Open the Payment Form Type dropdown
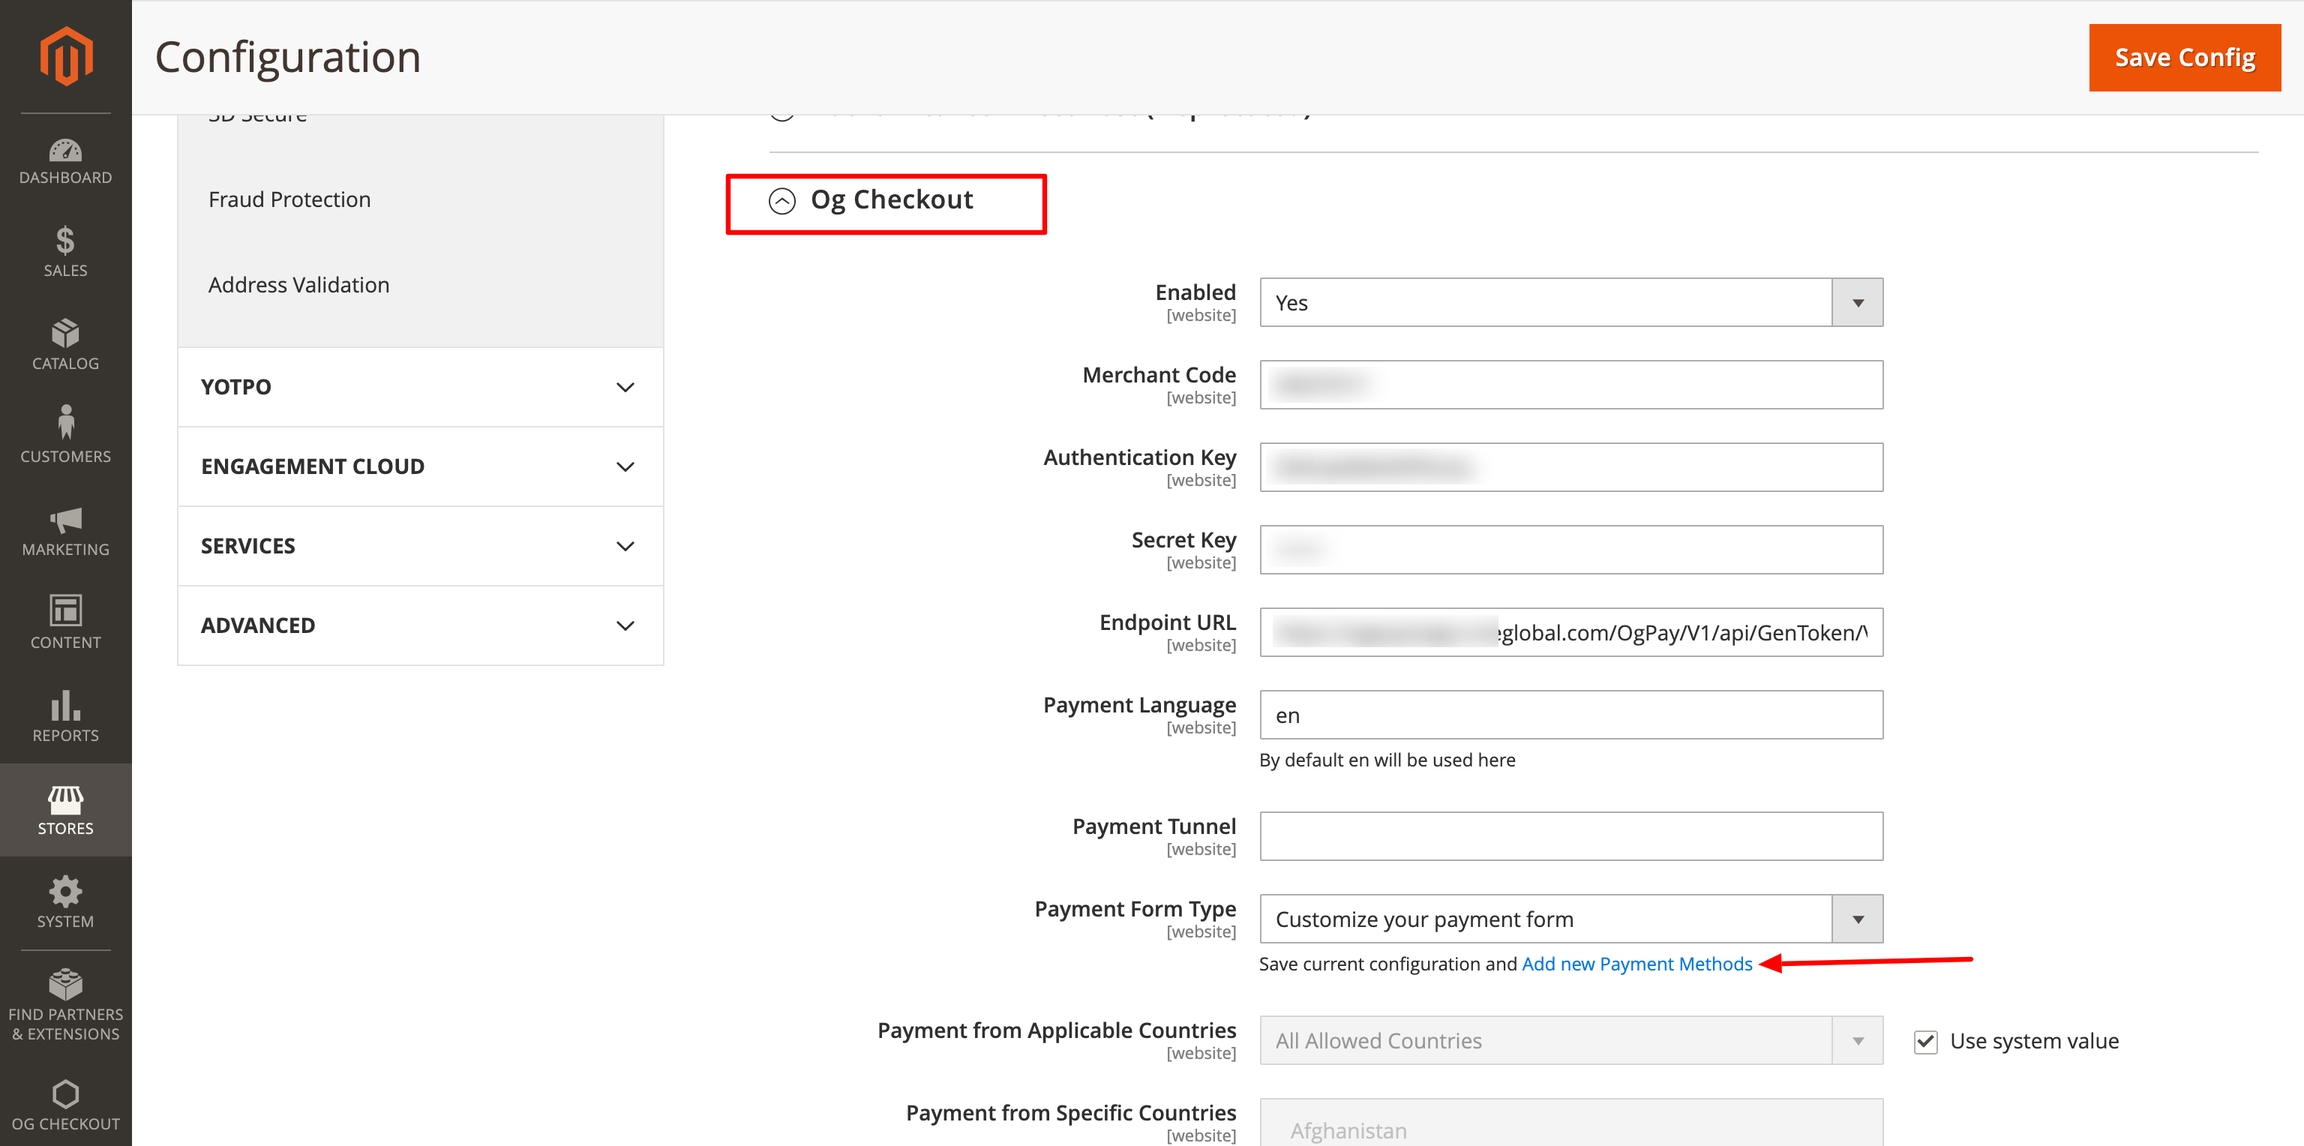Image resolution: width=2304 pixels, height=1146 pixels. (x=1570, y=919)
